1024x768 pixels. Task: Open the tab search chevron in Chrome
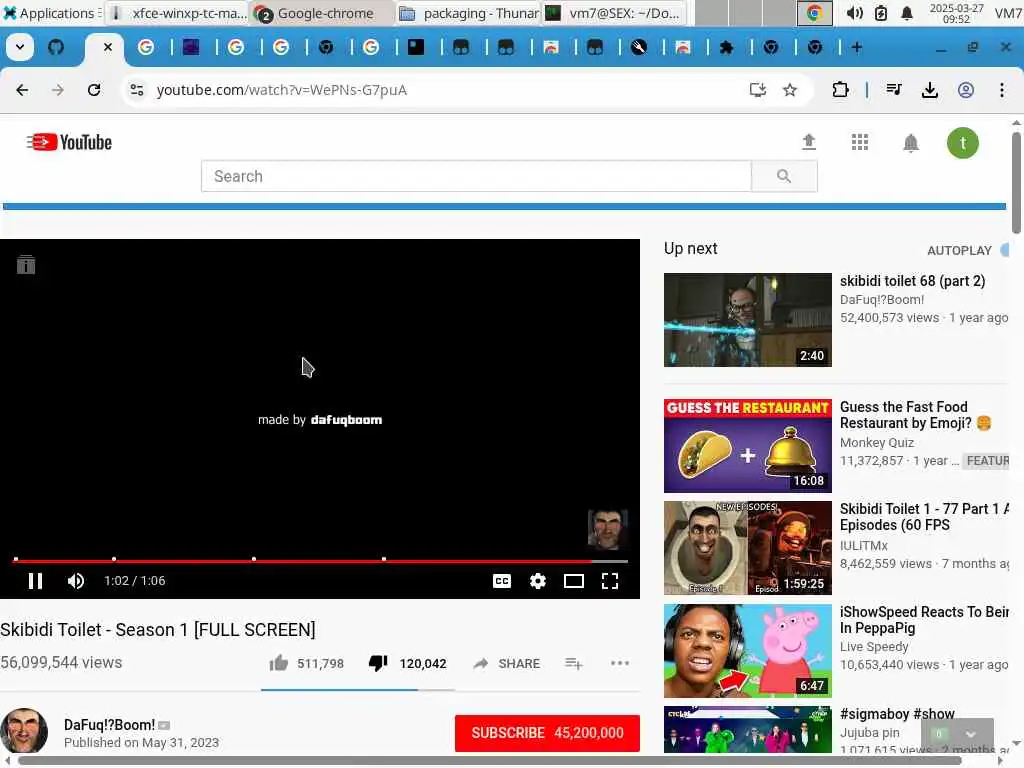20,47
